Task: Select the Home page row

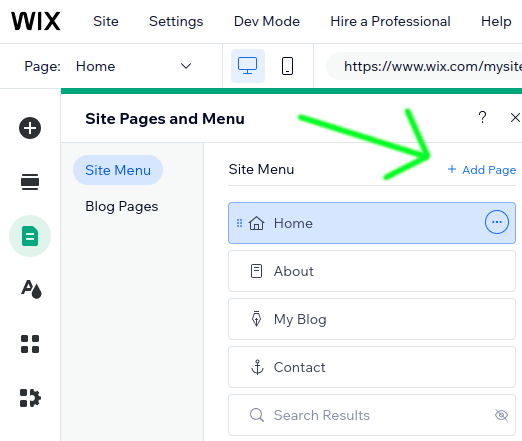Action: [x=372, y=223]
